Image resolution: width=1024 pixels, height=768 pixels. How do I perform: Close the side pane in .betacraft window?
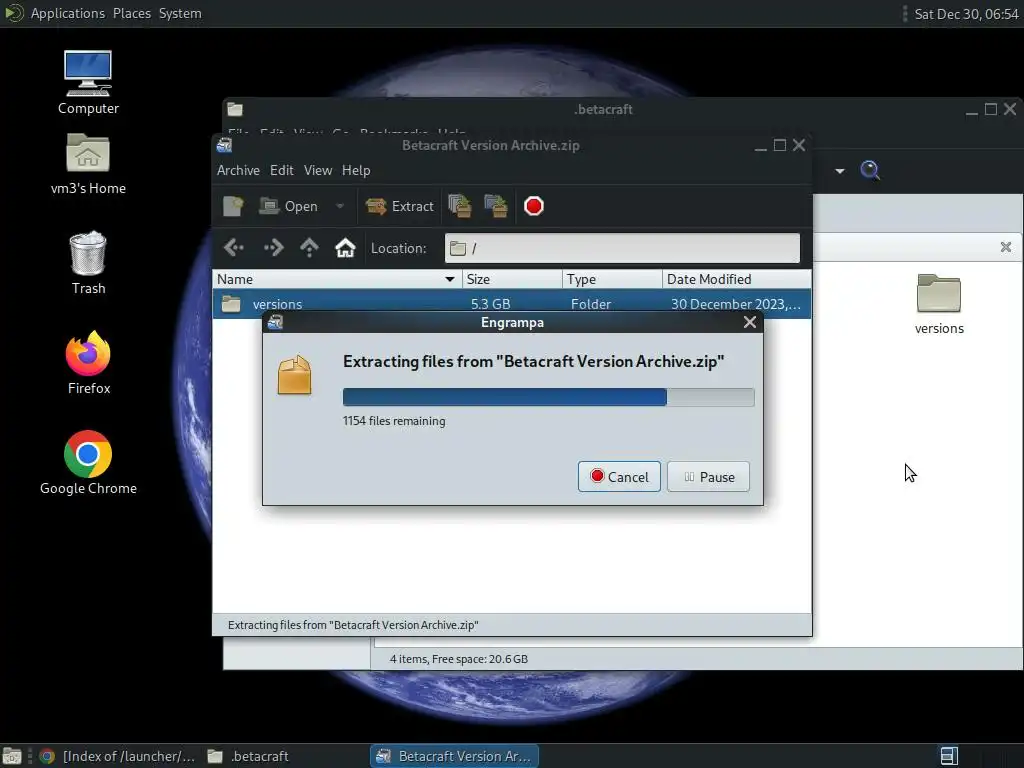coord(1006,247)
